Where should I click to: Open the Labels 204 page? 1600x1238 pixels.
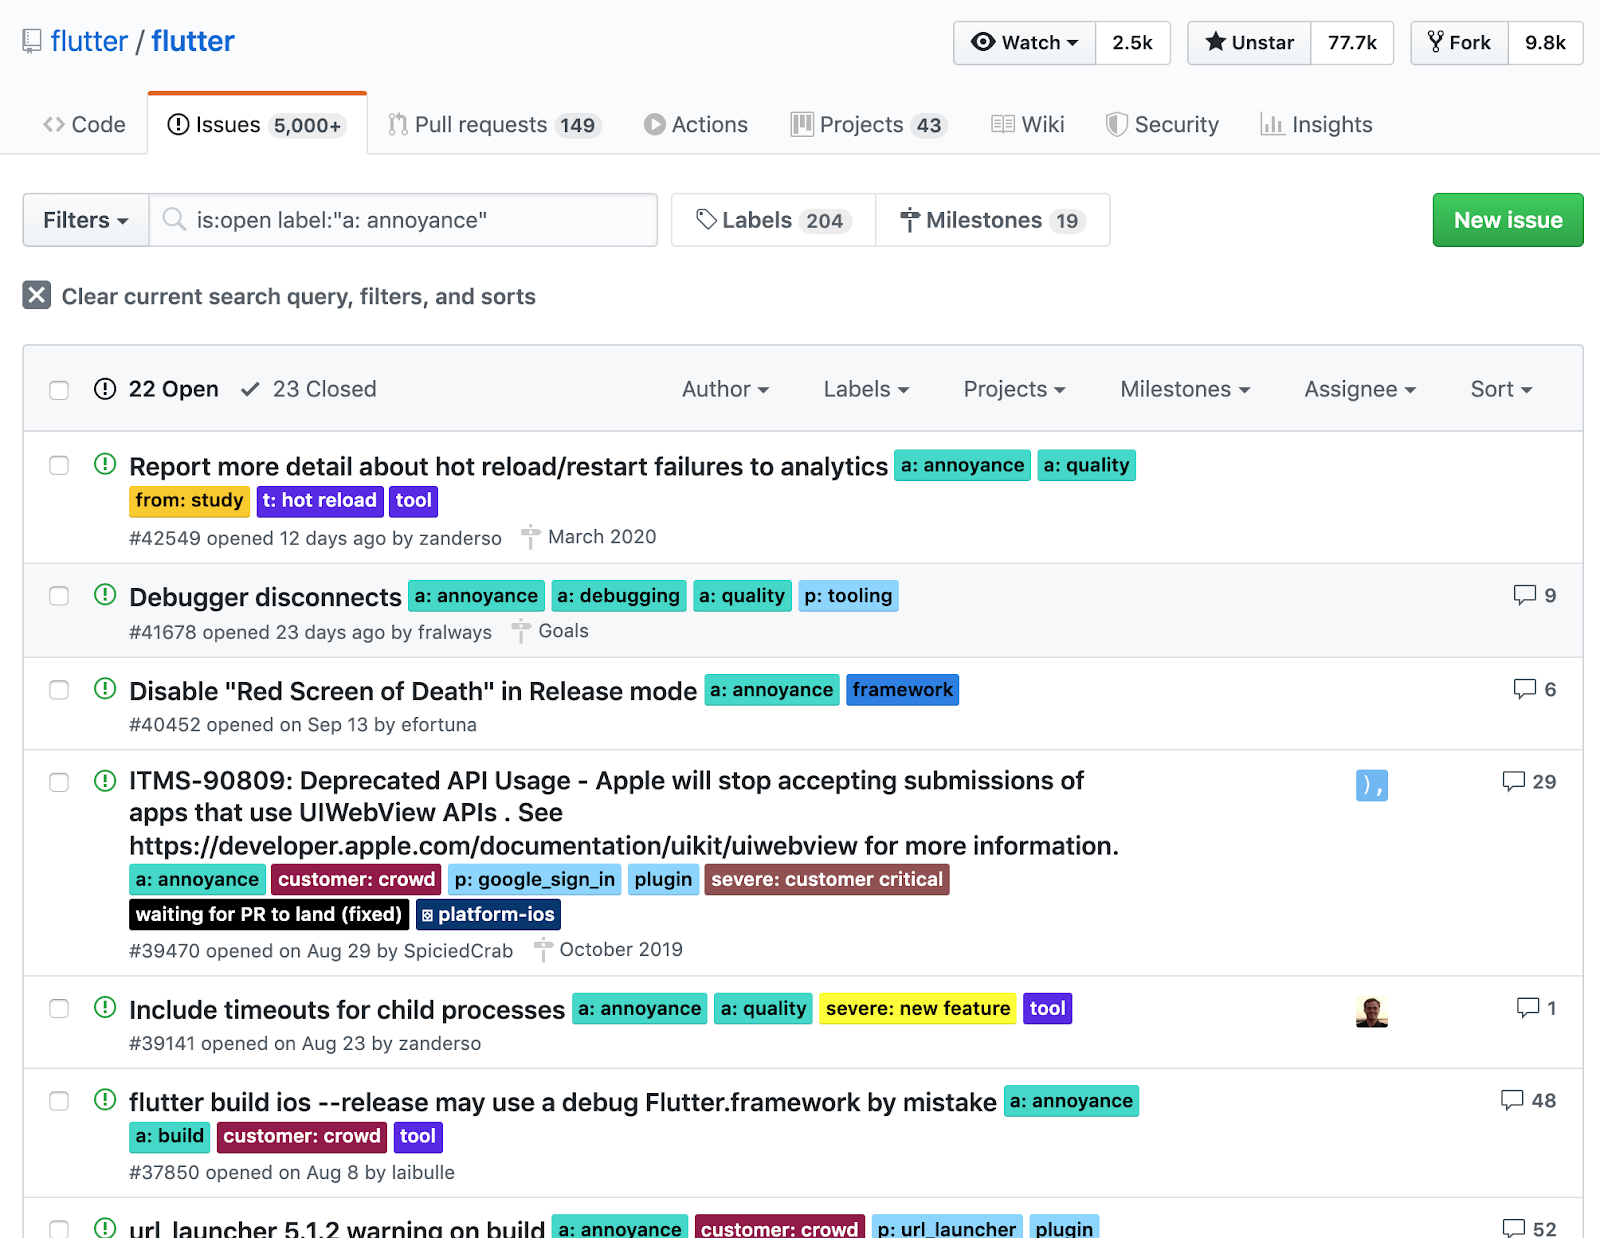click(x=773, y=220)
